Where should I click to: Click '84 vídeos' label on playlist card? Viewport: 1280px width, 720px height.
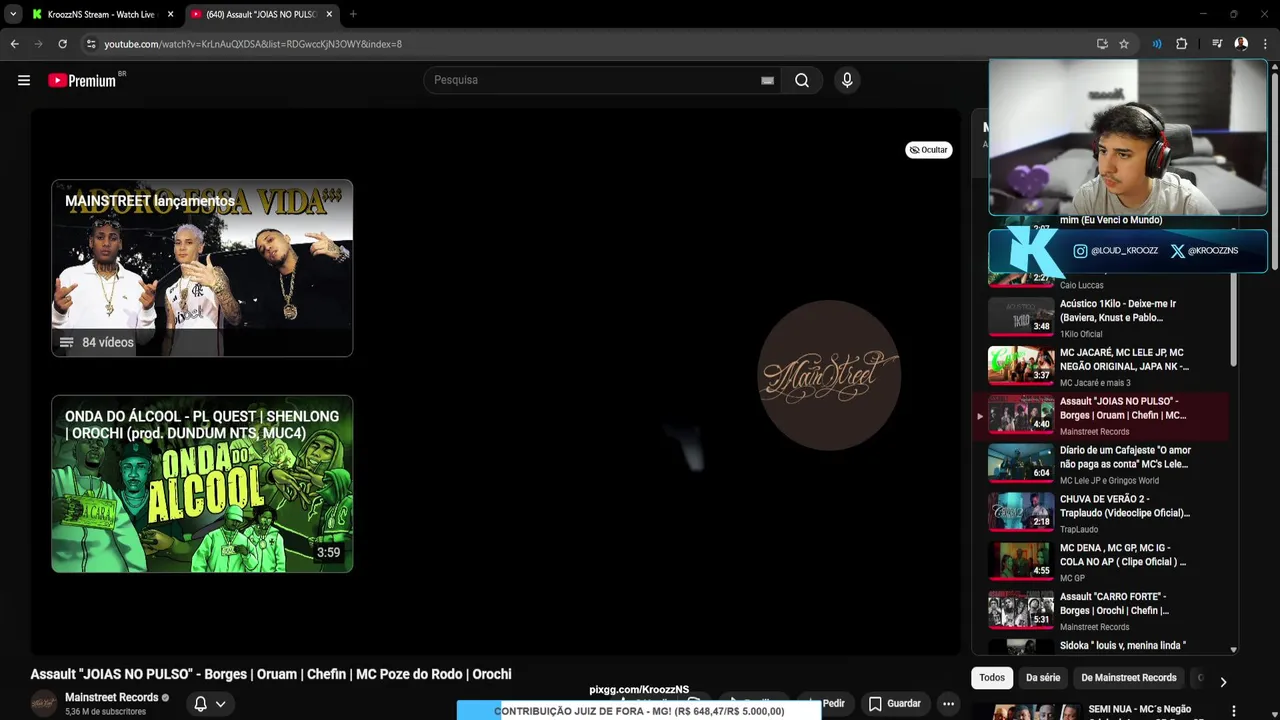(108, 342)
